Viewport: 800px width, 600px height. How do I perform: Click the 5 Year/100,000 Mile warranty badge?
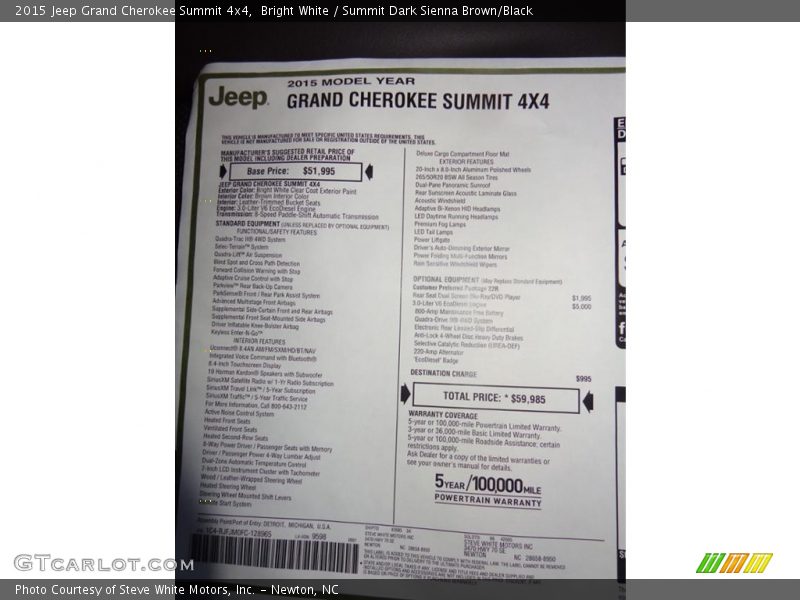[488, 489]
